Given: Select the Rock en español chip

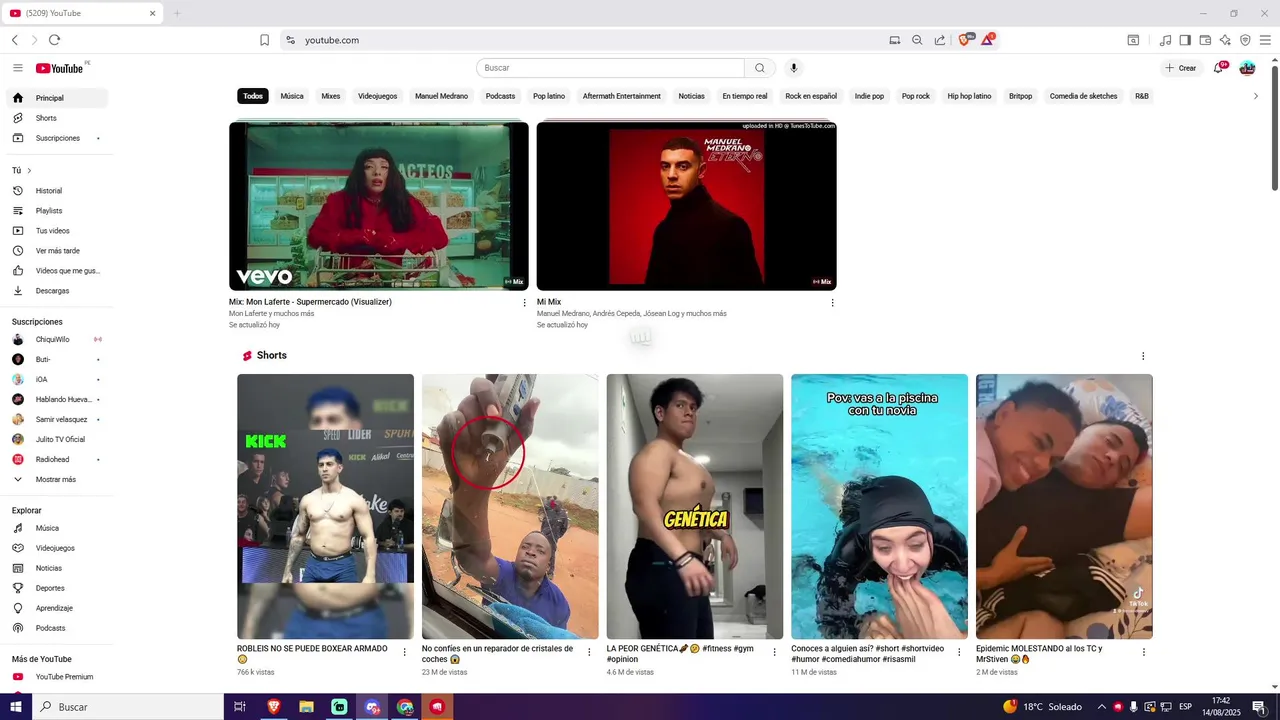Looking at the screenshot, I should (811, 96).
